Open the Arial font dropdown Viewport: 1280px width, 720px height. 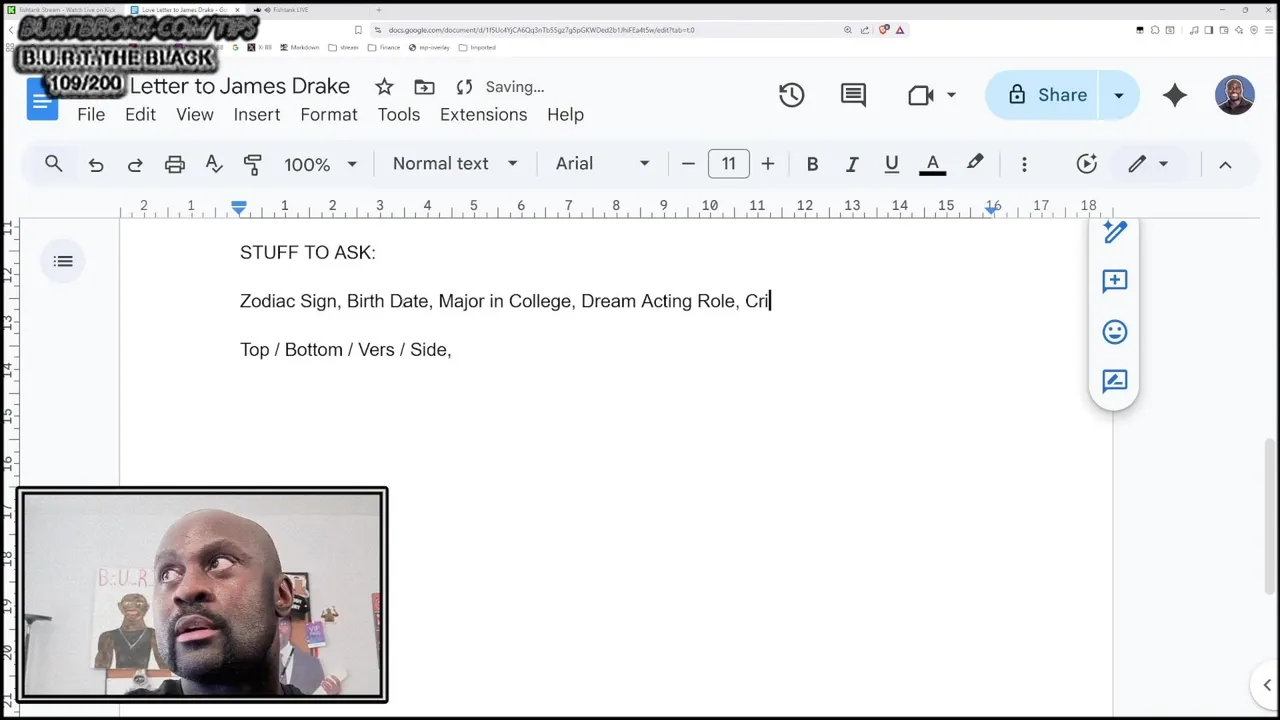(x=603, y=164)
